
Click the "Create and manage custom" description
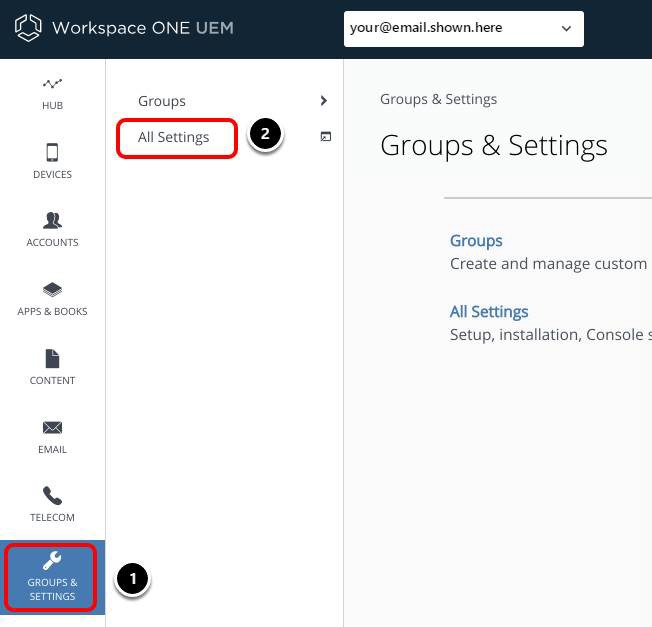tap(548, 264)
